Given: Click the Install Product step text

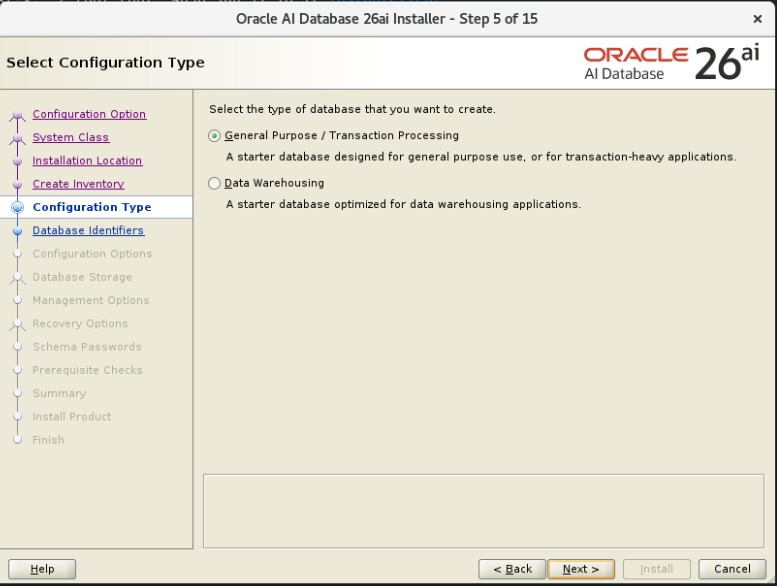Looking at the screenshot, I should [x=72, y=417].
